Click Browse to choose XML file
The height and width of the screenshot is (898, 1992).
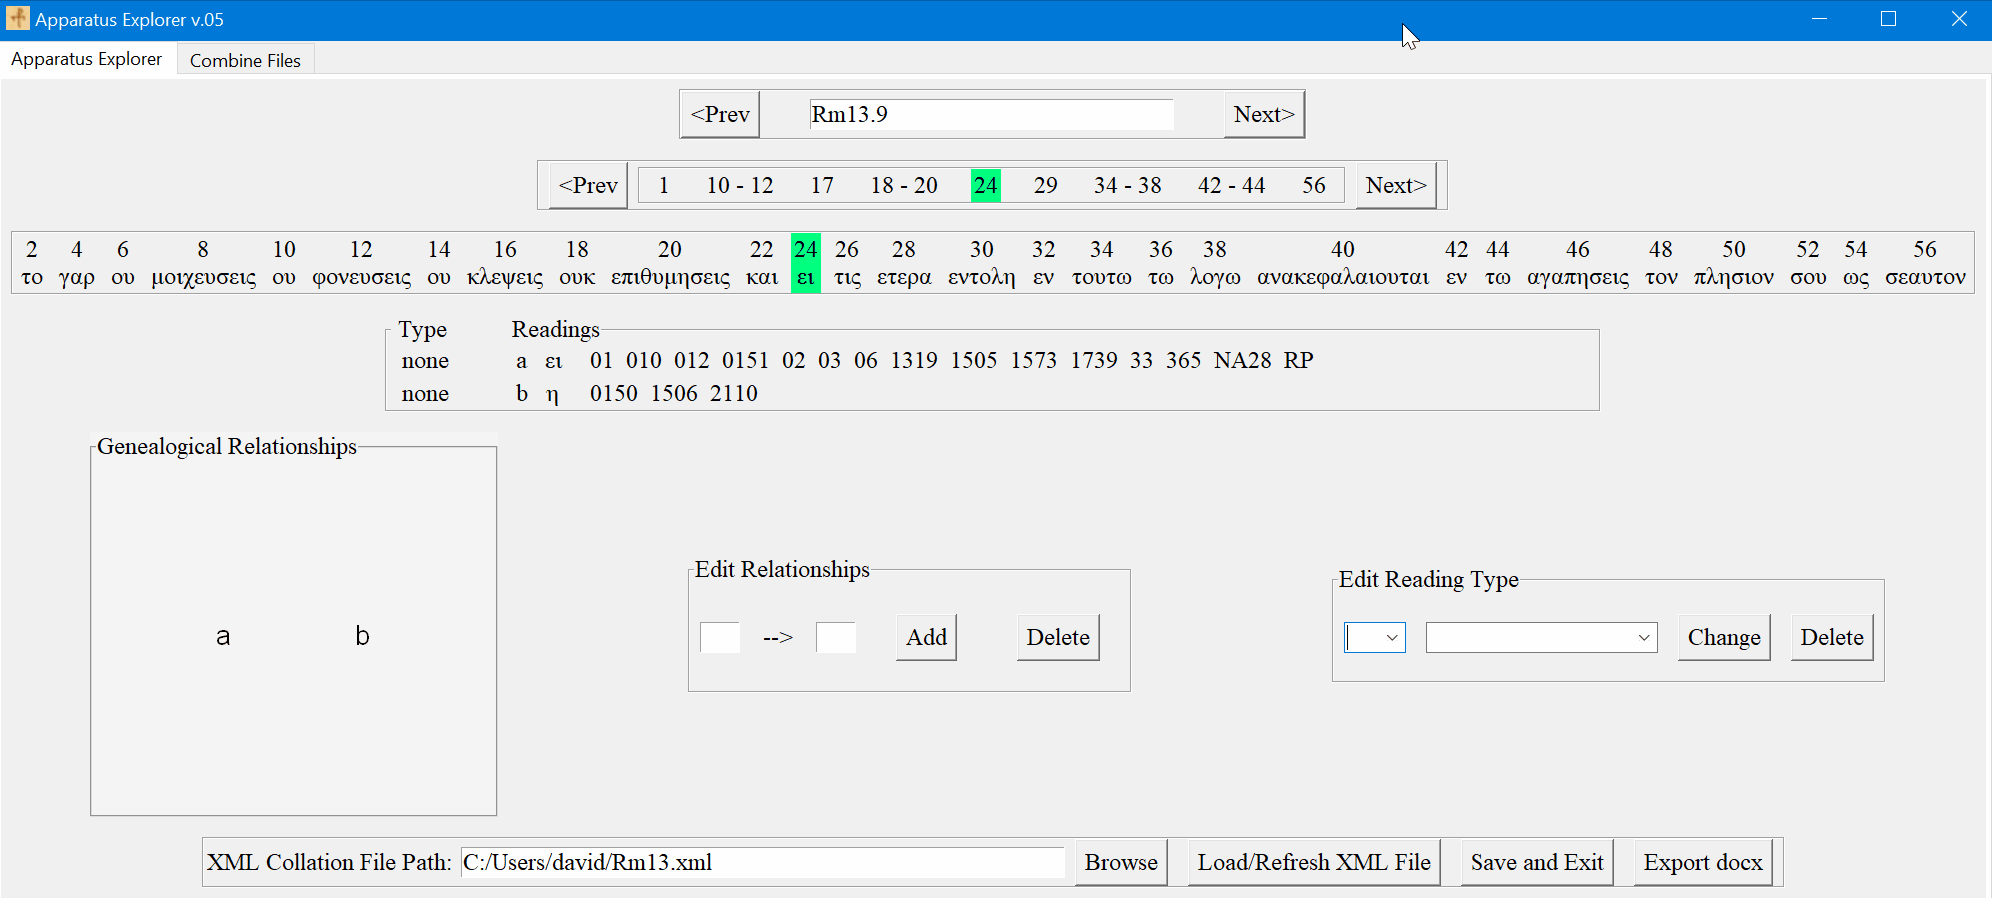pos(1121,862)
